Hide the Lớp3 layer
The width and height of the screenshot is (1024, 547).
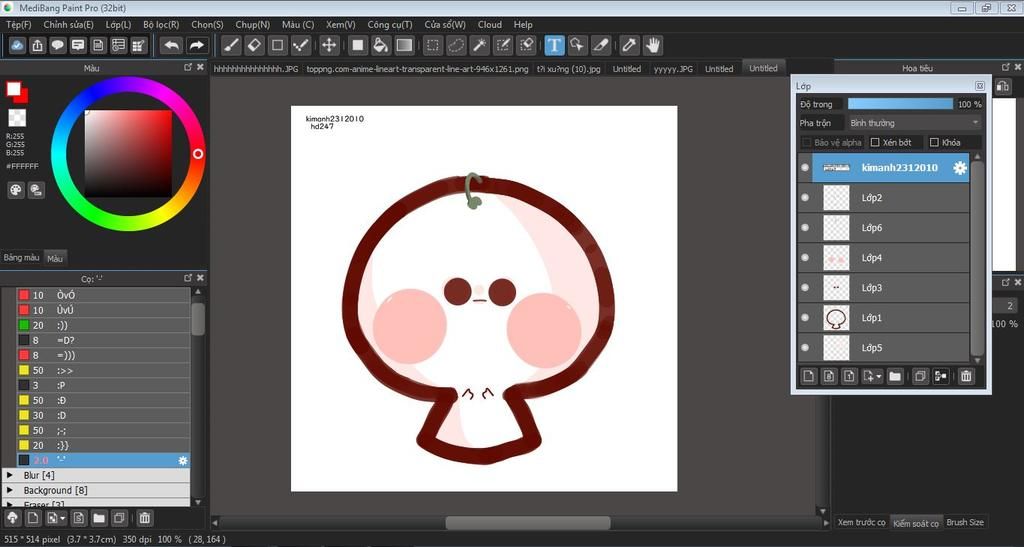coord(805,288)
